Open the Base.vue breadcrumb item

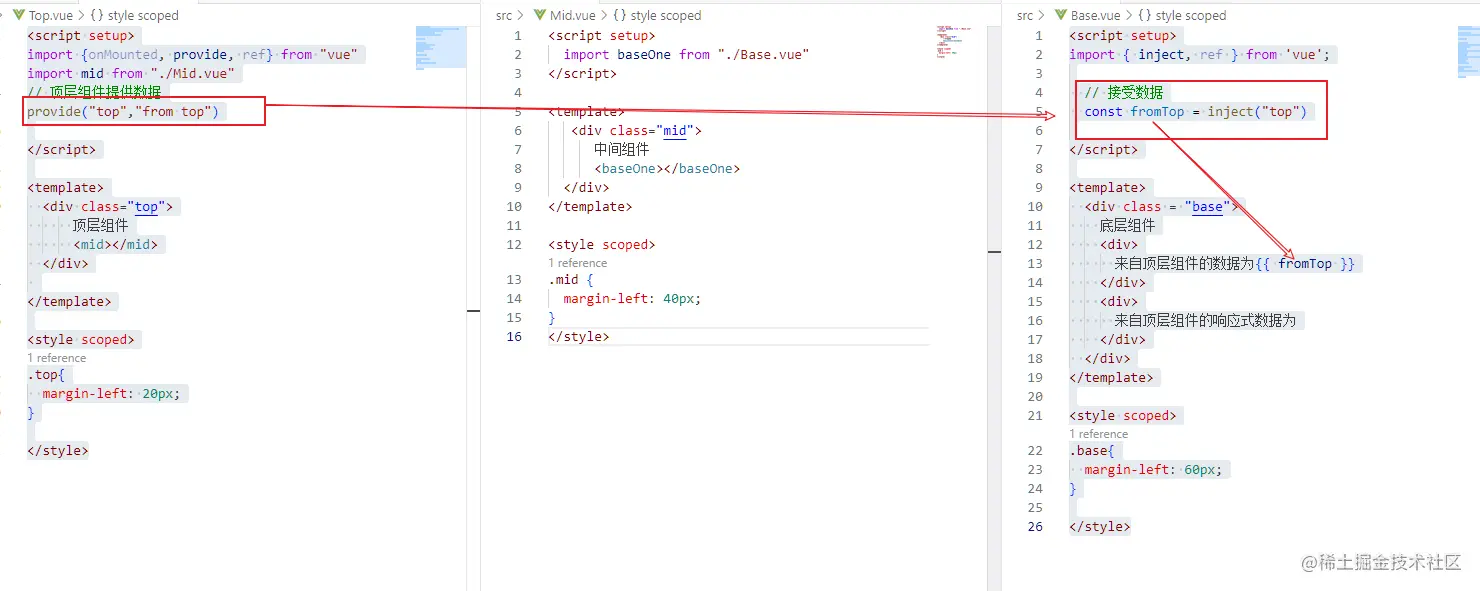pyautogui.click(x=1096, y=15)
